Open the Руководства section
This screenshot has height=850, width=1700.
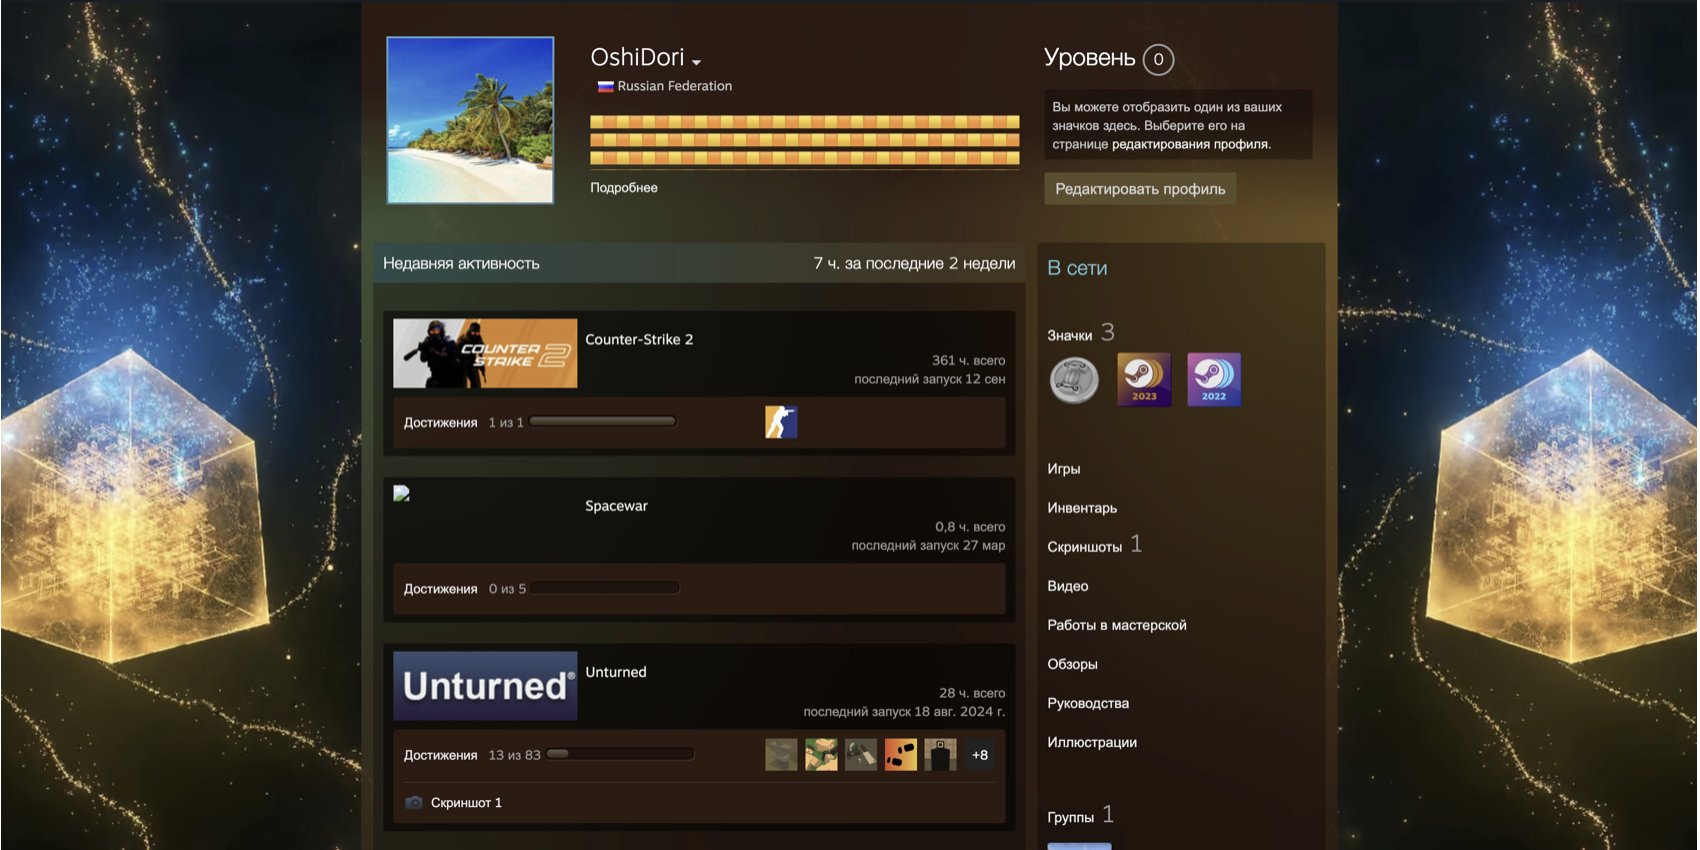pos(1088,703)
